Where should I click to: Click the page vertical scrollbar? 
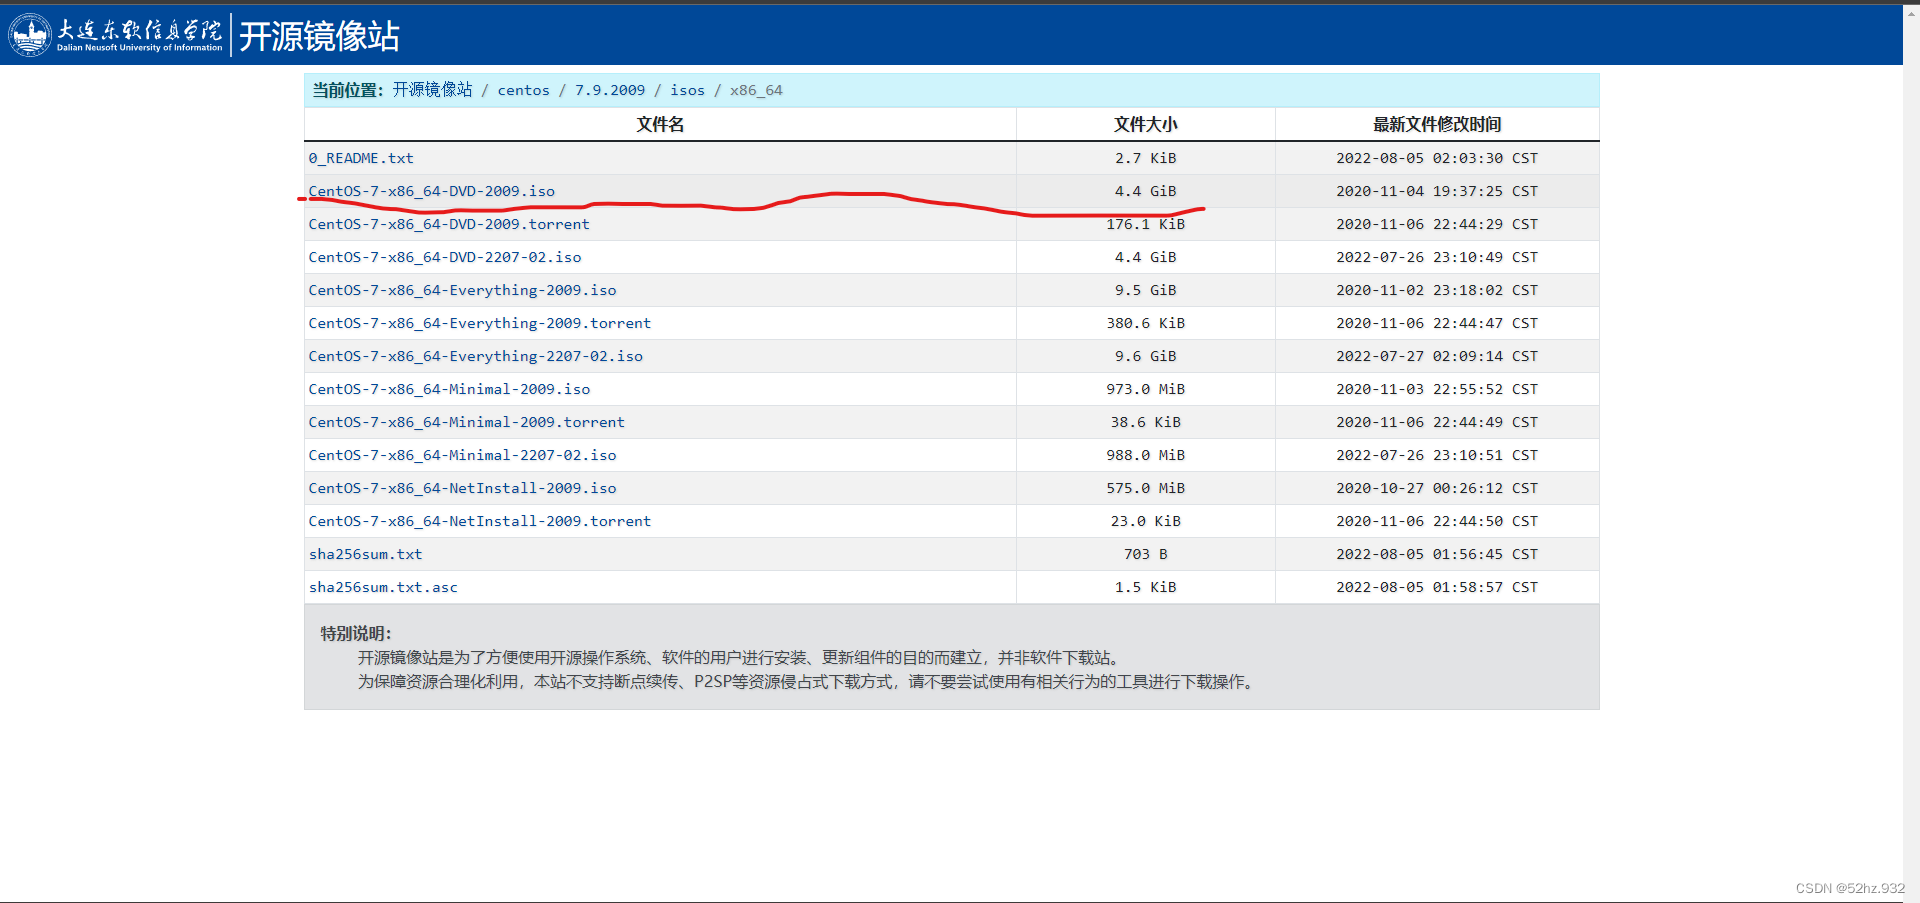[x=1911, y=453]
